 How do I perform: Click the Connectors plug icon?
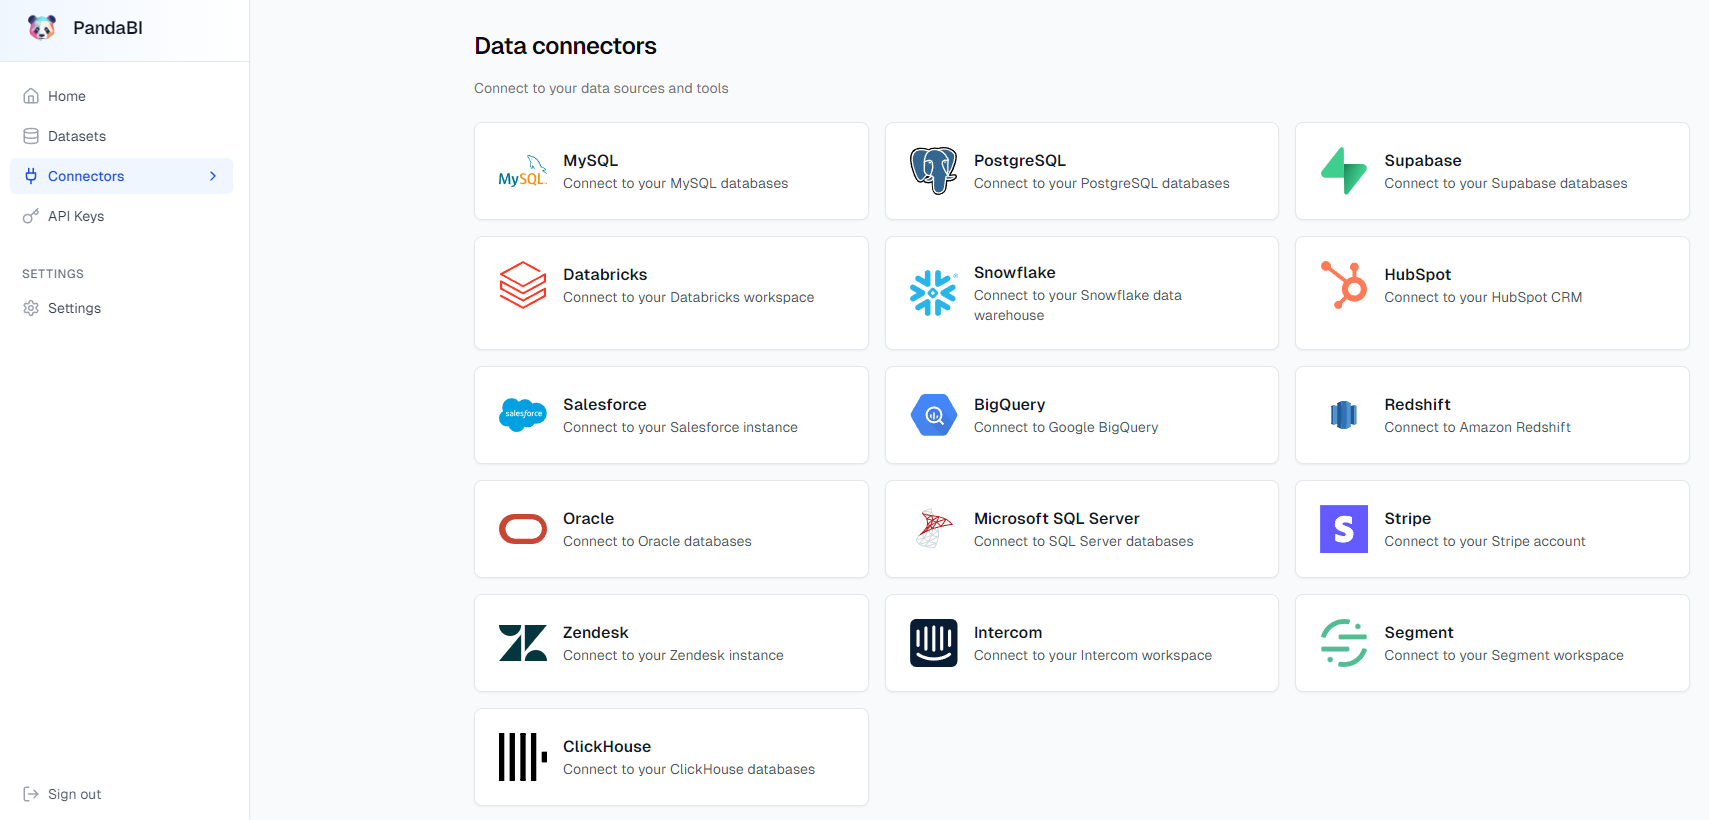(x=31, y=176)
